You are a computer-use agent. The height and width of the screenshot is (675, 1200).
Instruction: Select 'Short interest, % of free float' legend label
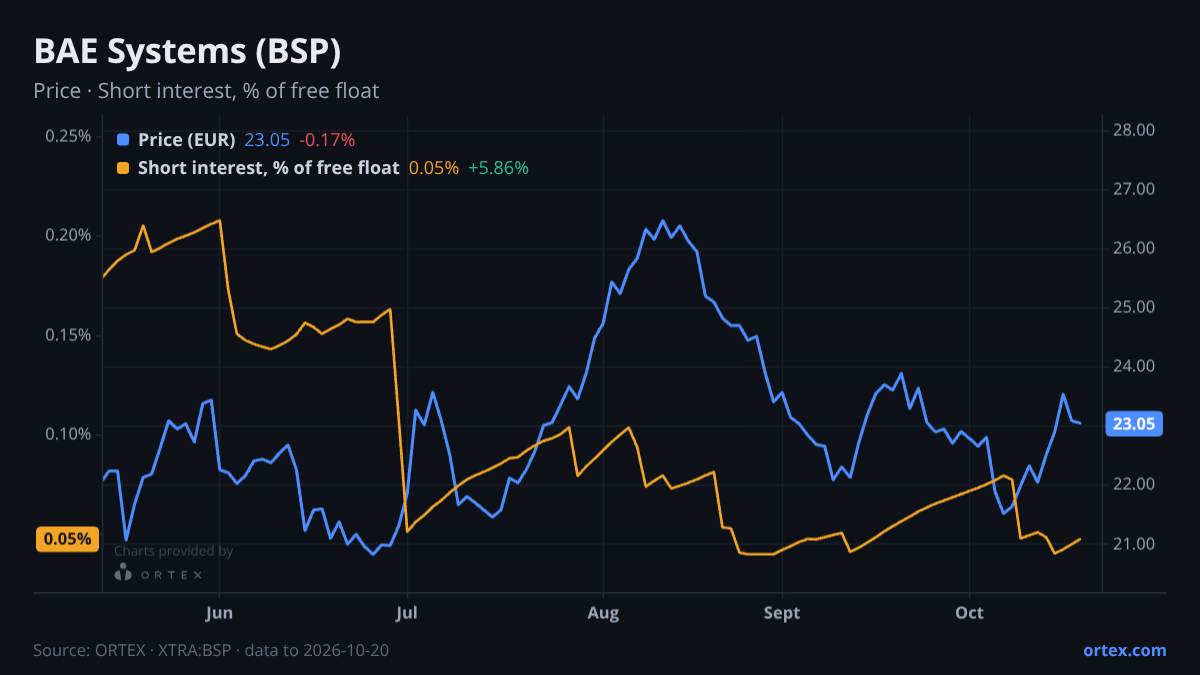(268, 168)
